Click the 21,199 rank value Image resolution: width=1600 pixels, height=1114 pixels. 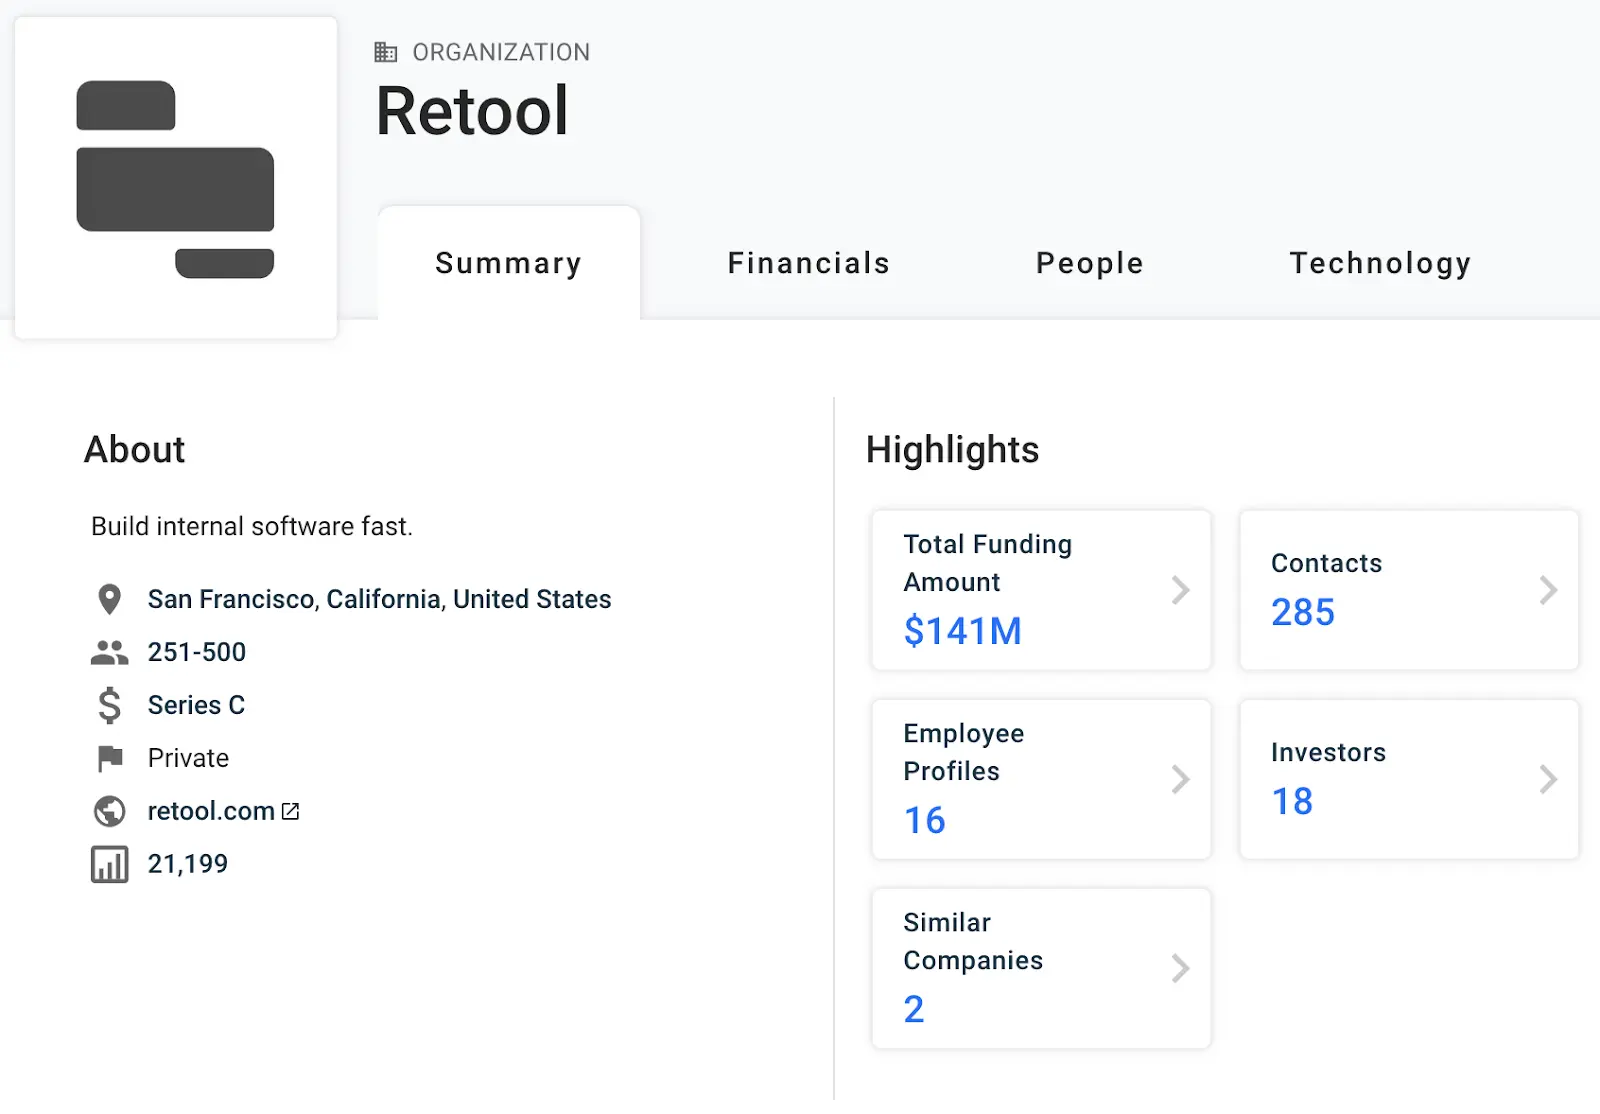pyautogui.click(x=188, y=864)
